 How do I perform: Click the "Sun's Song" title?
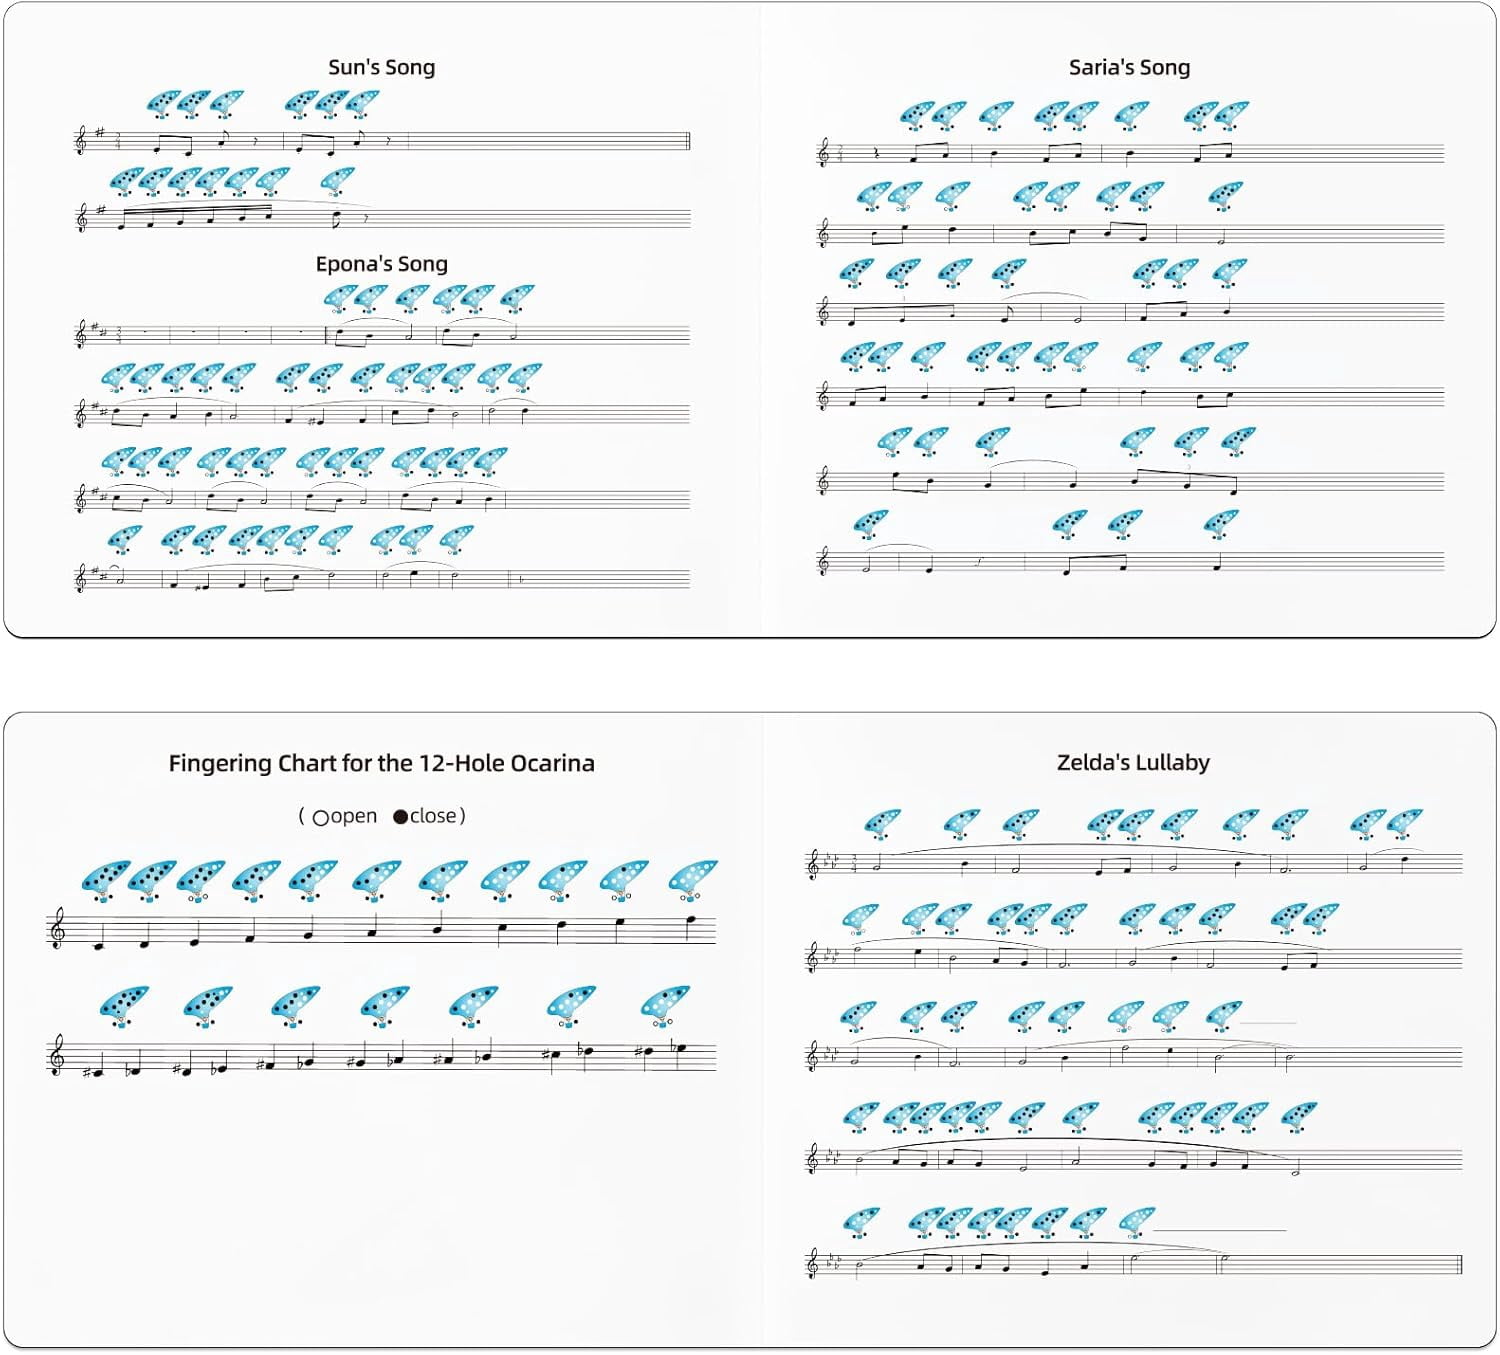click(382, 67)
